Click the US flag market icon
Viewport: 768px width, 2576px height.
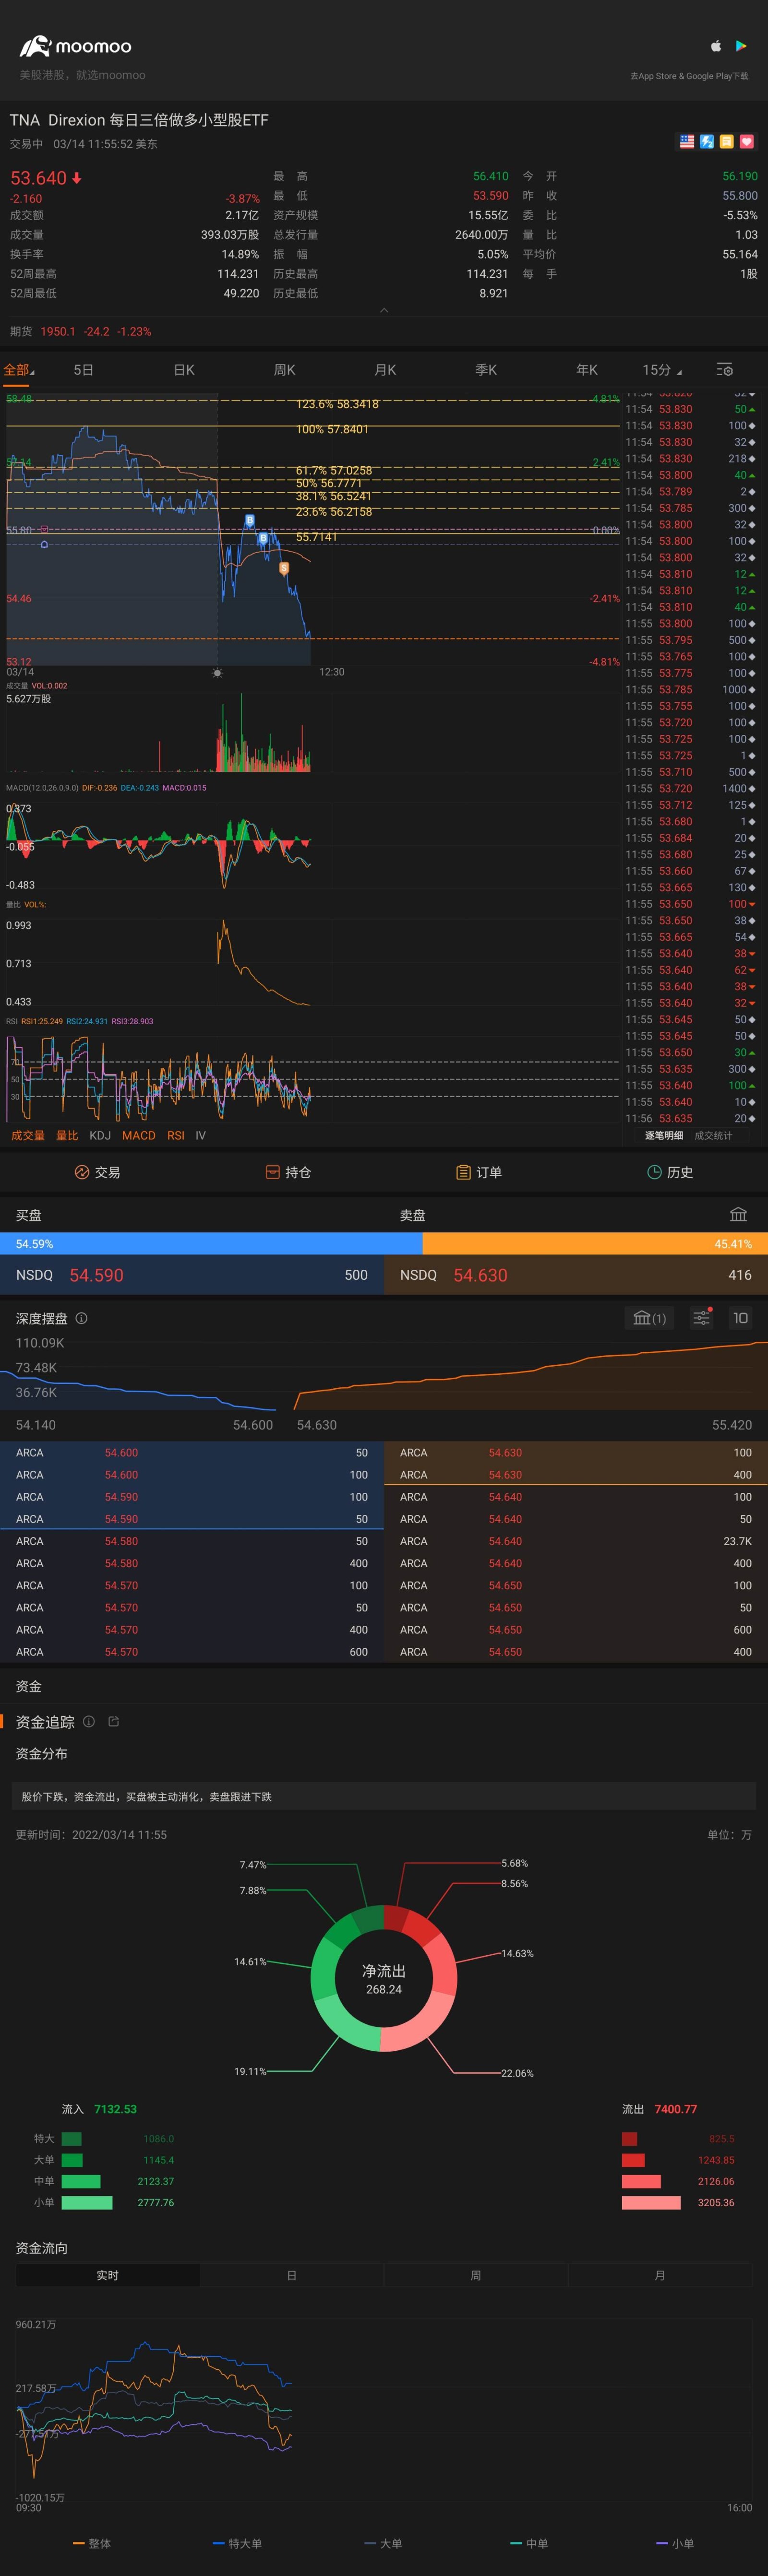click(687, 142)
